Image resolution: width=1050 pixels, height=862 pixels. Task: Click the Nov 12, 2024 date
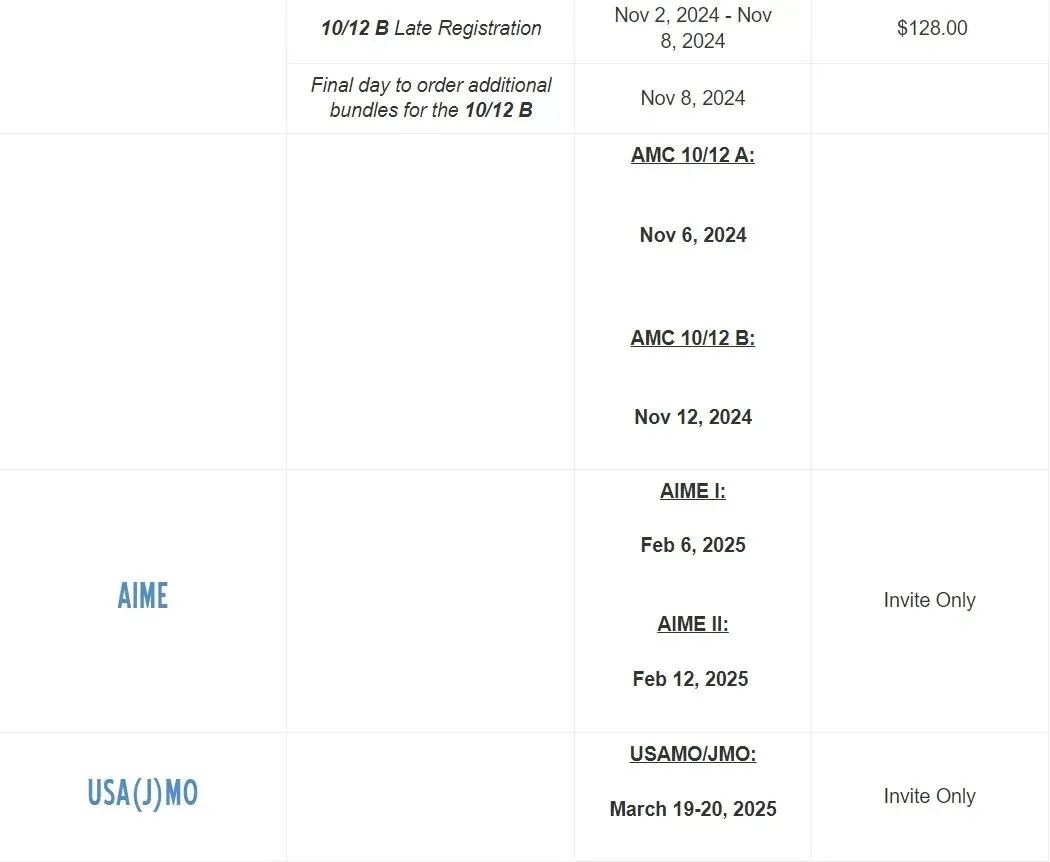click(692, 417)
